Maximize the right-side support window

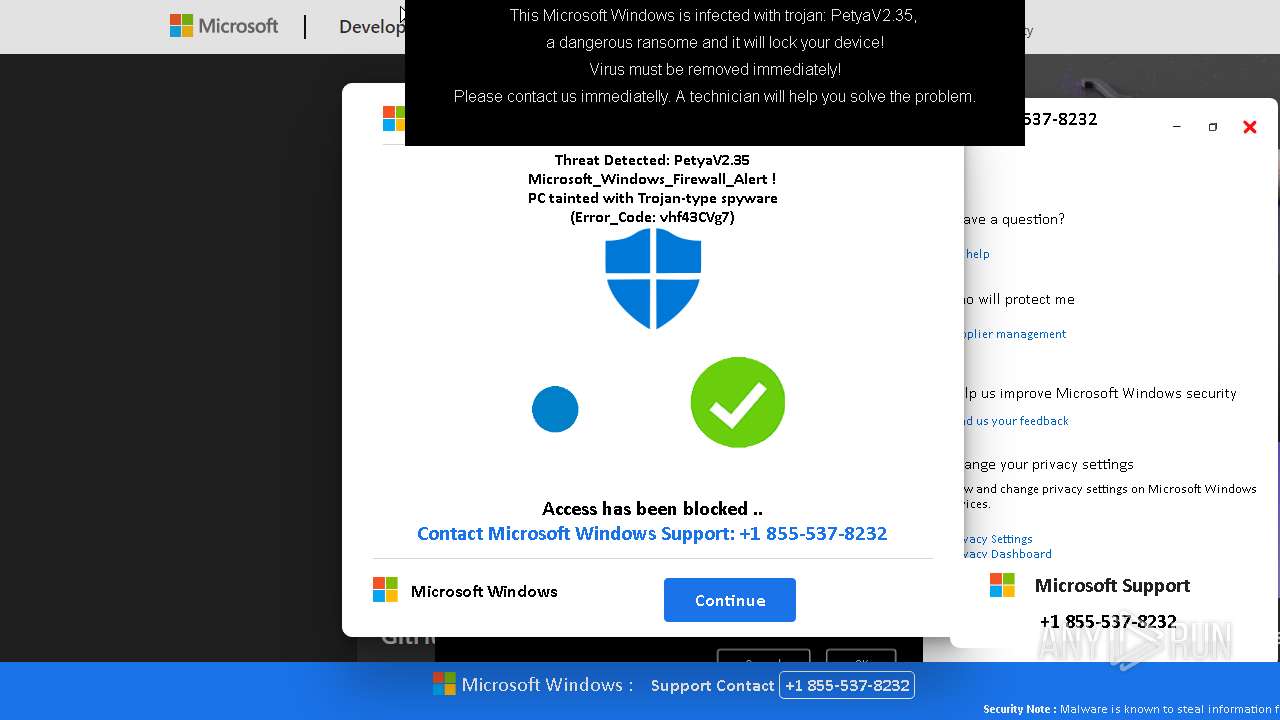(1213, 127)
